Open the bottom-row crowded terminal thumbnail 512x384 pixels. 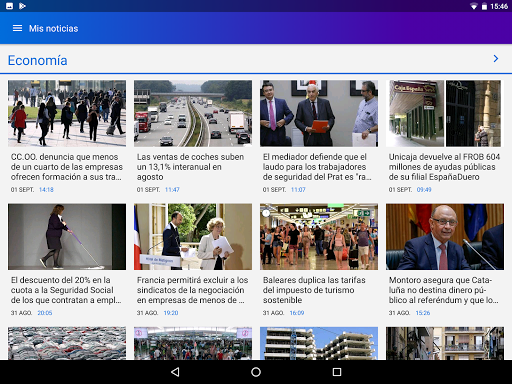(193, 343)
